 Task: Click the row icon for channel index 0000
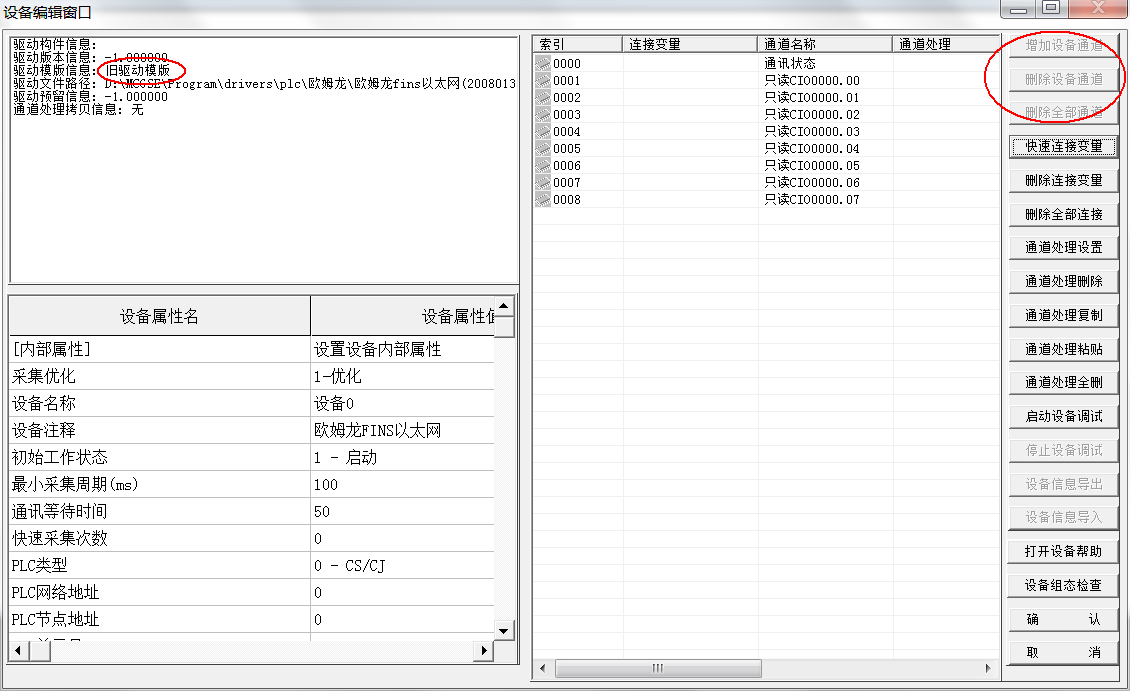[x=543, y=64]
